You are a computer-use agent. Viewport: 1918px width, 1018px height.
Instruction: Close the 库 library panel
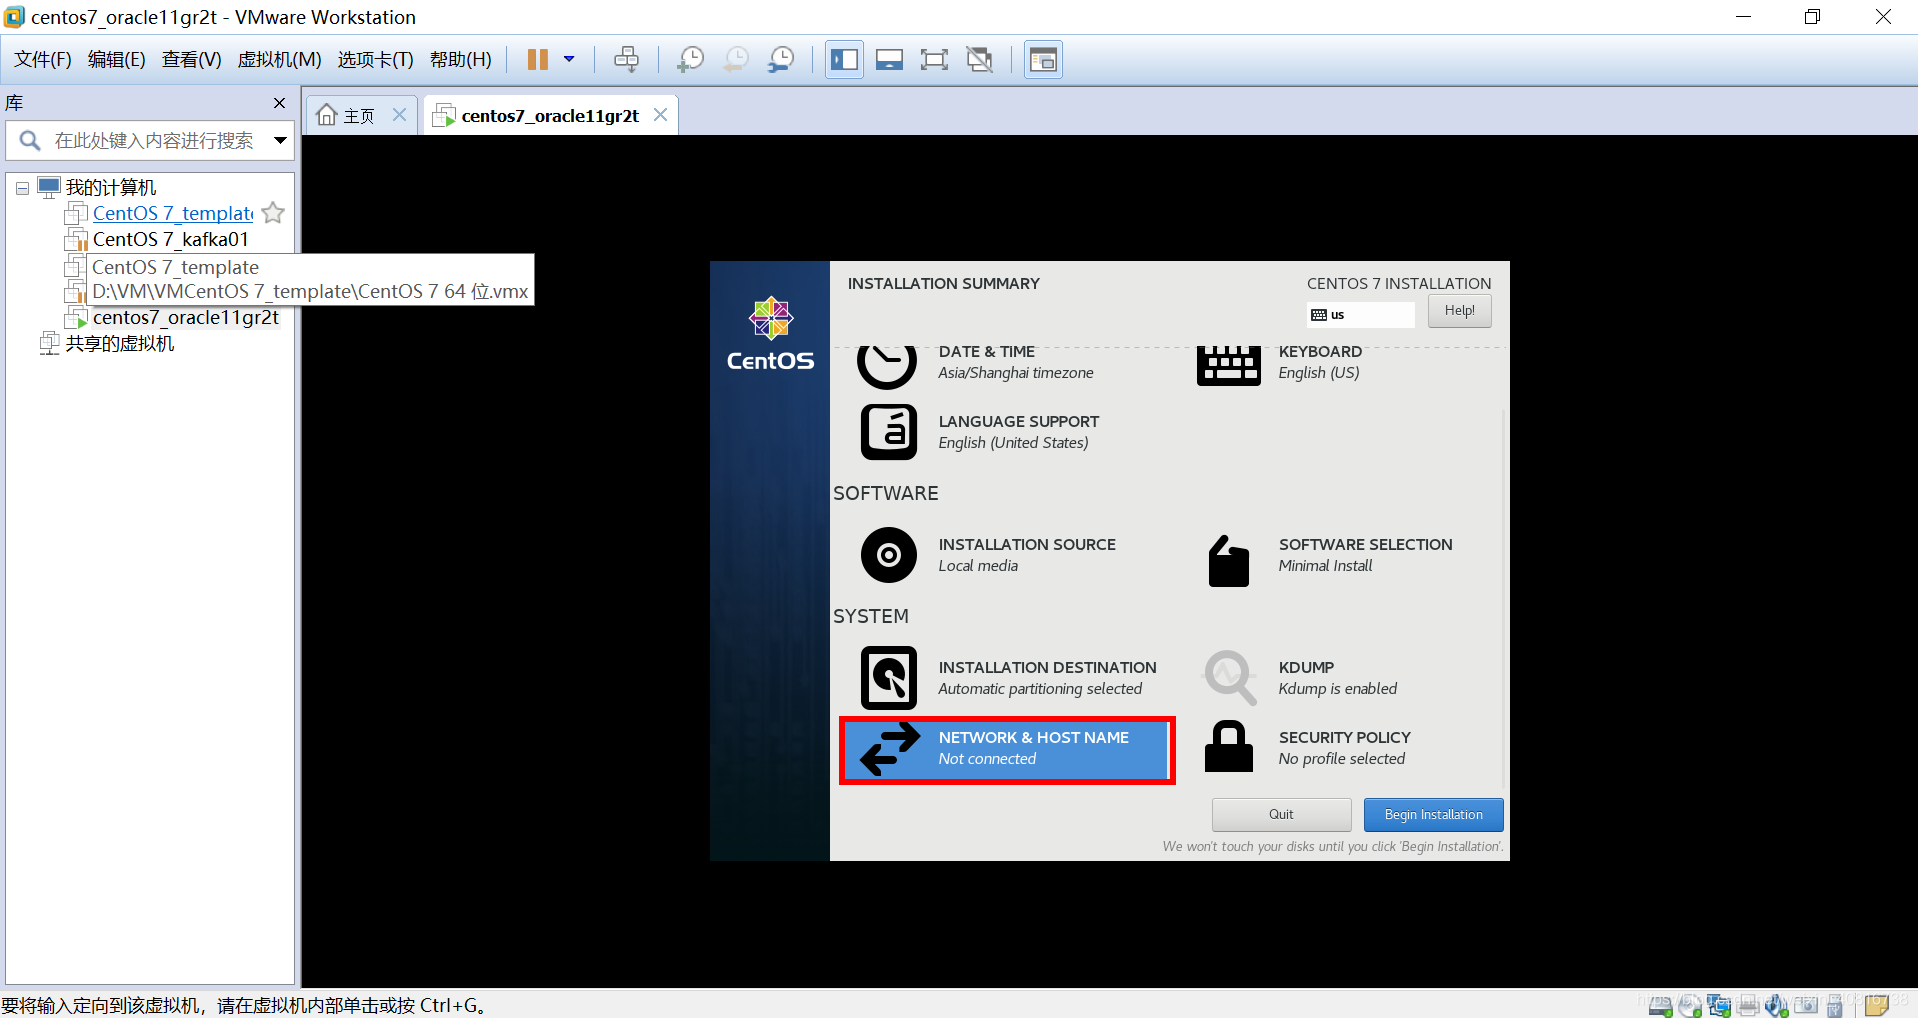[x=279, y=103]
